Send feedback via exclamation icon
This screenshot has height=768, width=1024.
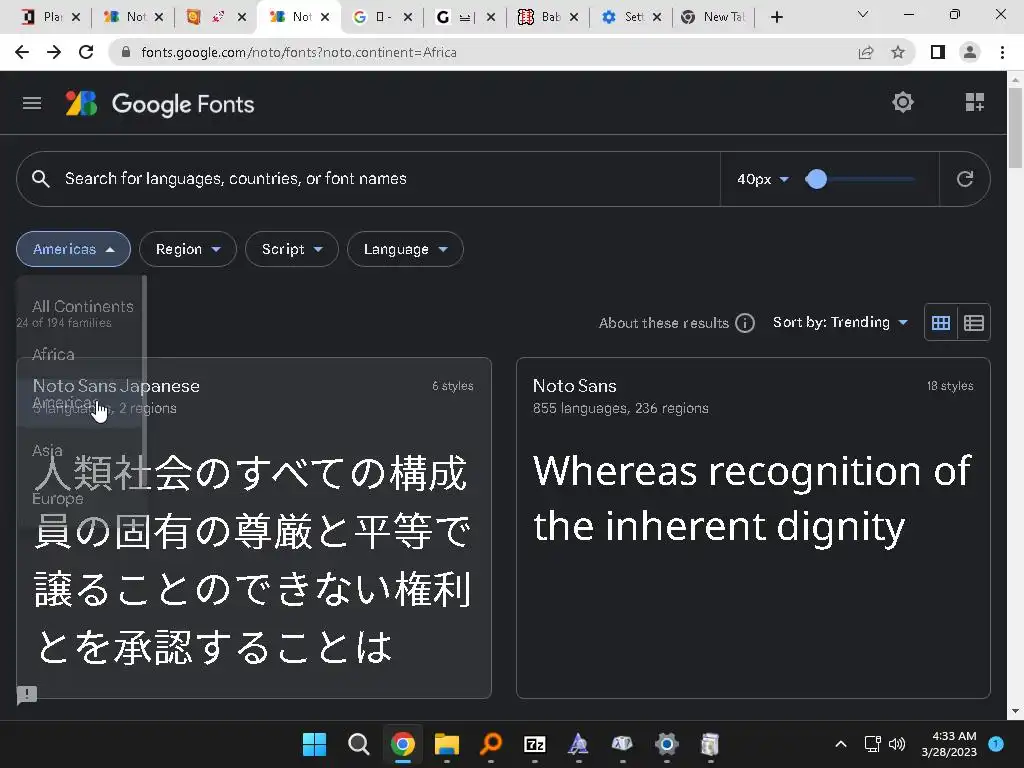(x=27, y=694)
